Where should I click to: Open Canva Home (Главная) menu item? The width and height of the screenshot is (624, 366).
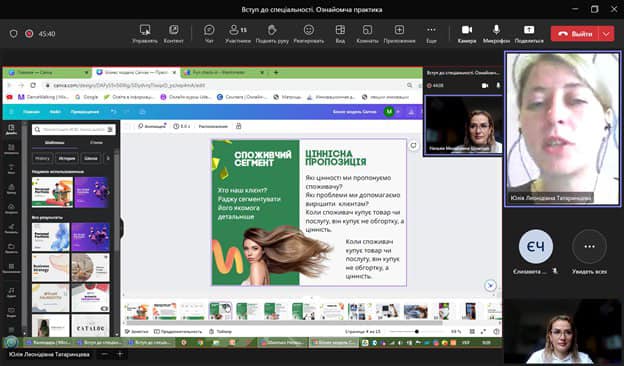tap(31, 112)
